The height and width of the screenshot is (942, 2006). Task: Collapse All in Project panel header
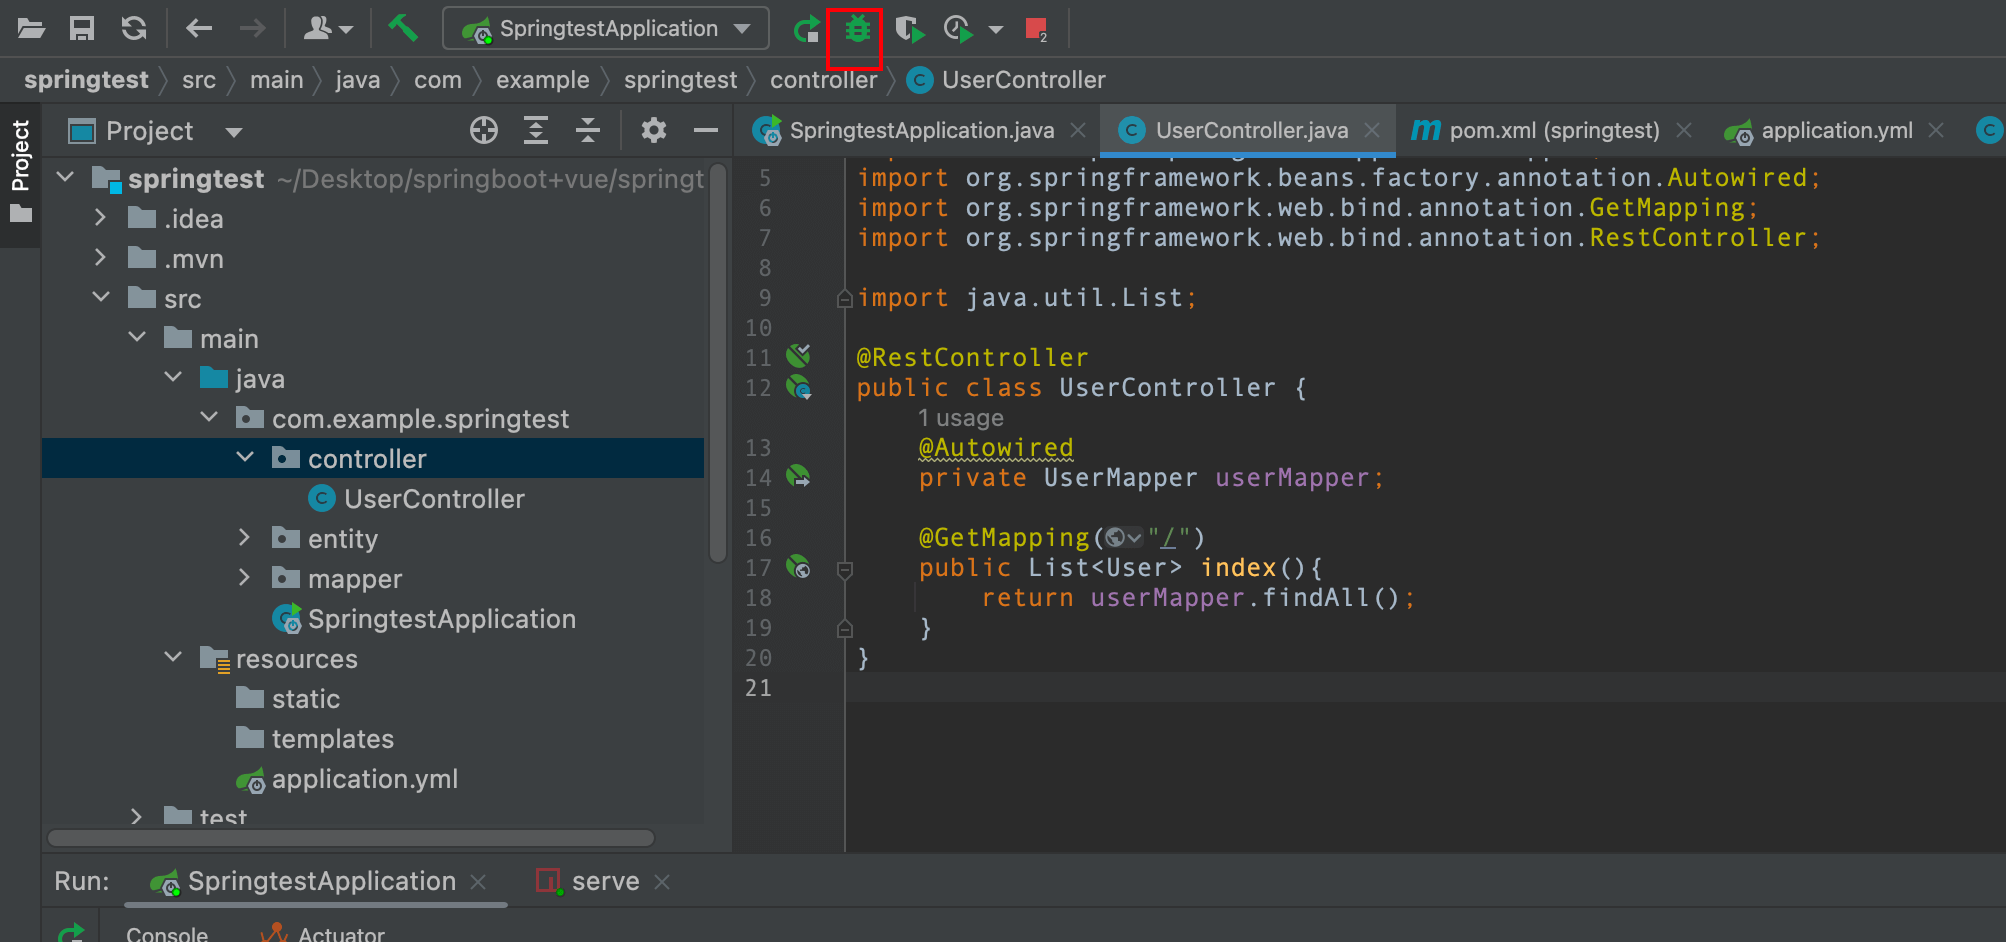pyautogui.click(x=588, y=130)
